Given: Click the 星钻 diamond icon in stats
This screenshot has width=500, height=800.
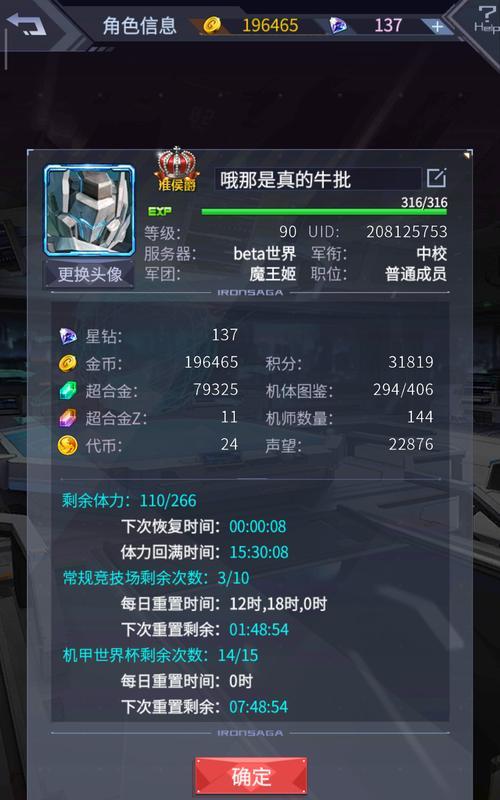Looking at the screenshot, I should [67, 336].
